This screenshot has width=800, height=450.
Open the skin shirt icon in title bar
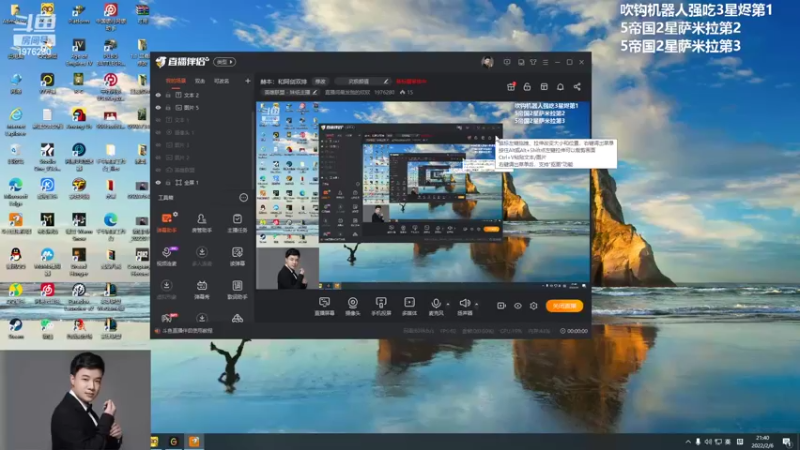[533, 62]
